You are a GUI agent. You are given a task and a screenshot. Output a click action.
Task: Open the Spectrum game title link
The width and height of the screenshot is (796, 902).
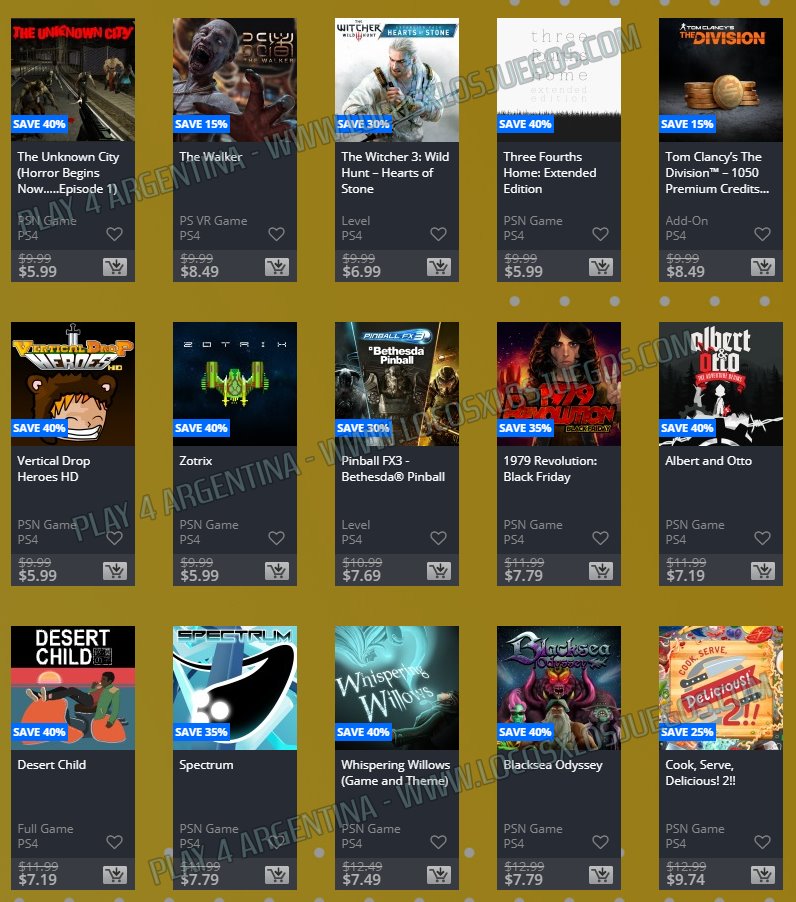pyautogui.click(x=206, y=765)
